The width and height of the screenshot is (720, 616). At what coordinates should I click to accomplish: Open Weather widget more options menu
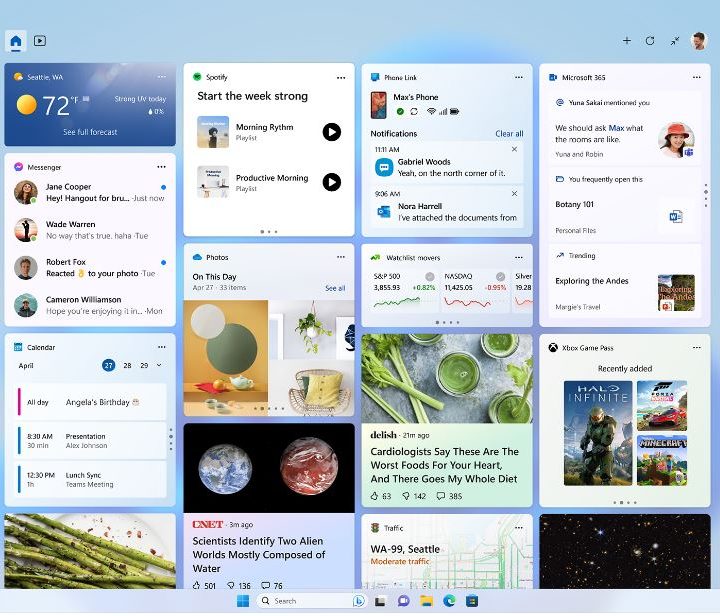(162, 77)
